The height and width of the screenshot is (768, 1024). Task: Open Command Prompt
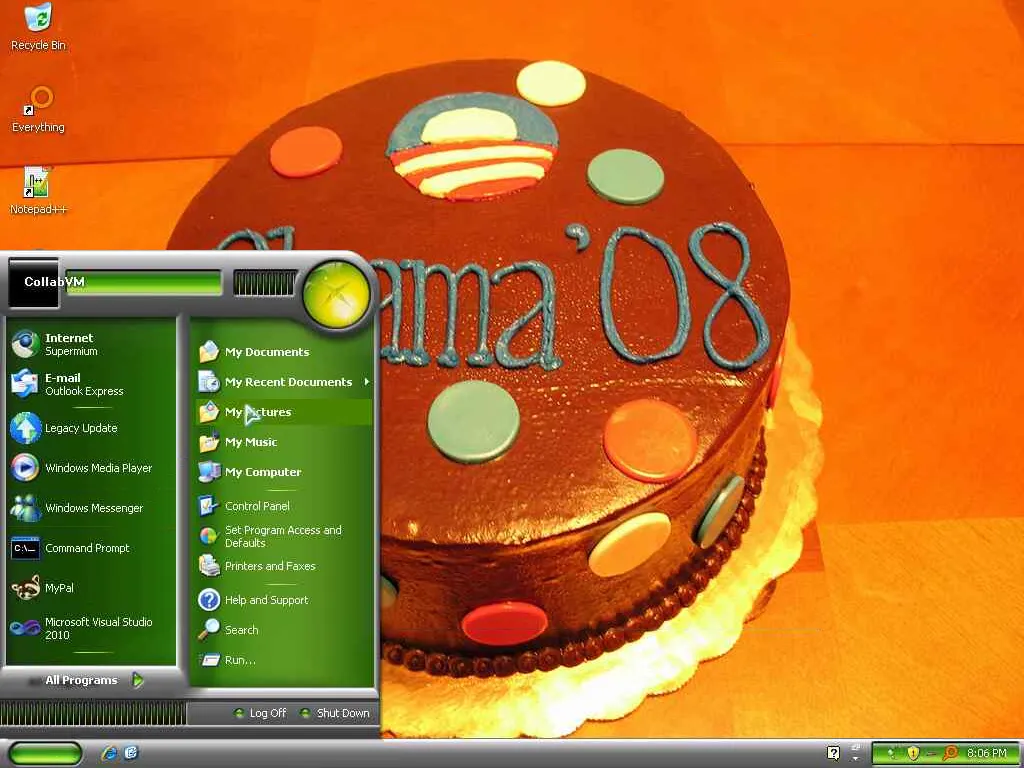pos(91,548)
